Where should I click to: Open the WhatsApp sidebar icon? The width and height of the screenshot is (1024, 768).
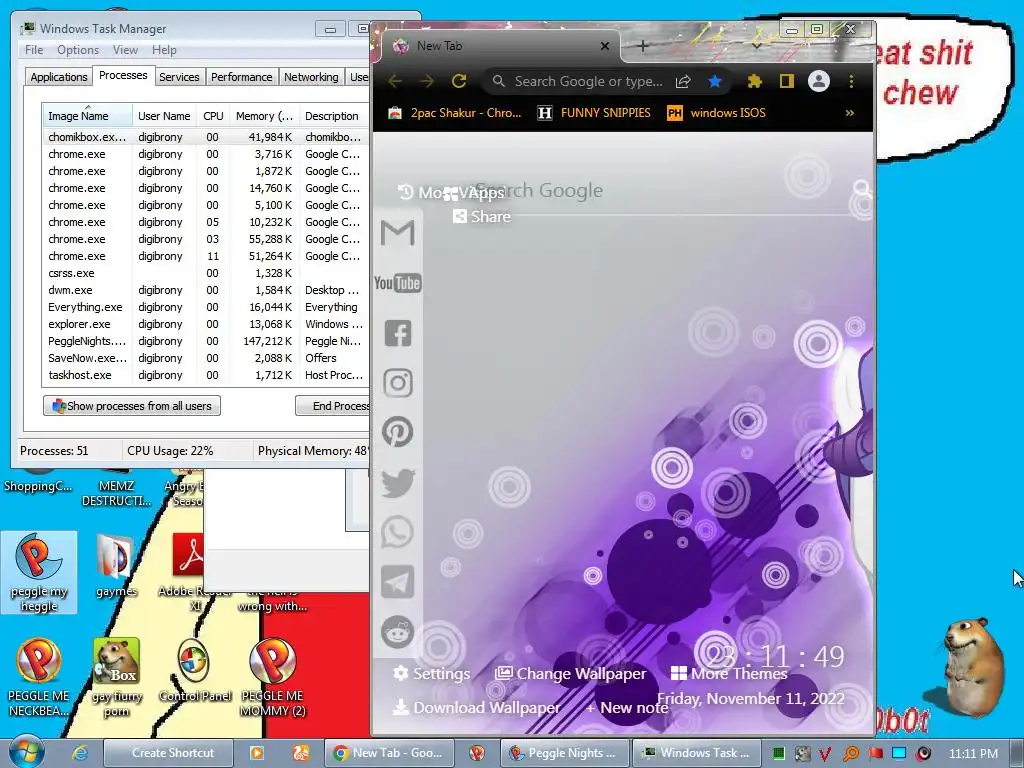pyautogui.click(x=398, y=532)
